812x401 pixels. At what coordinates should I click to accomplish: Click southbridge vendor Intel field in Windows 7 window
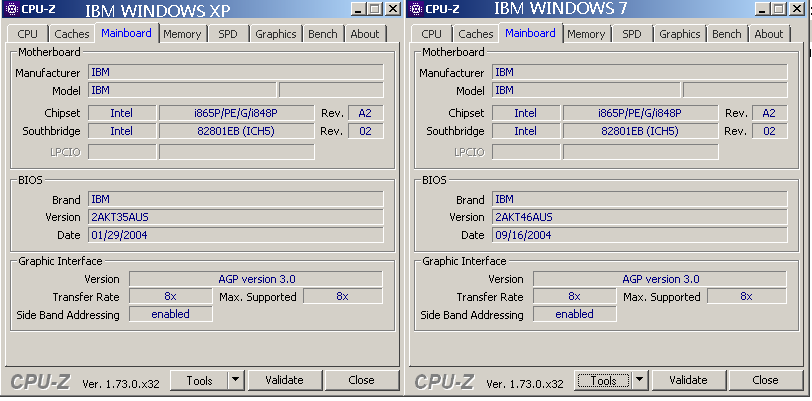[526, 131]
